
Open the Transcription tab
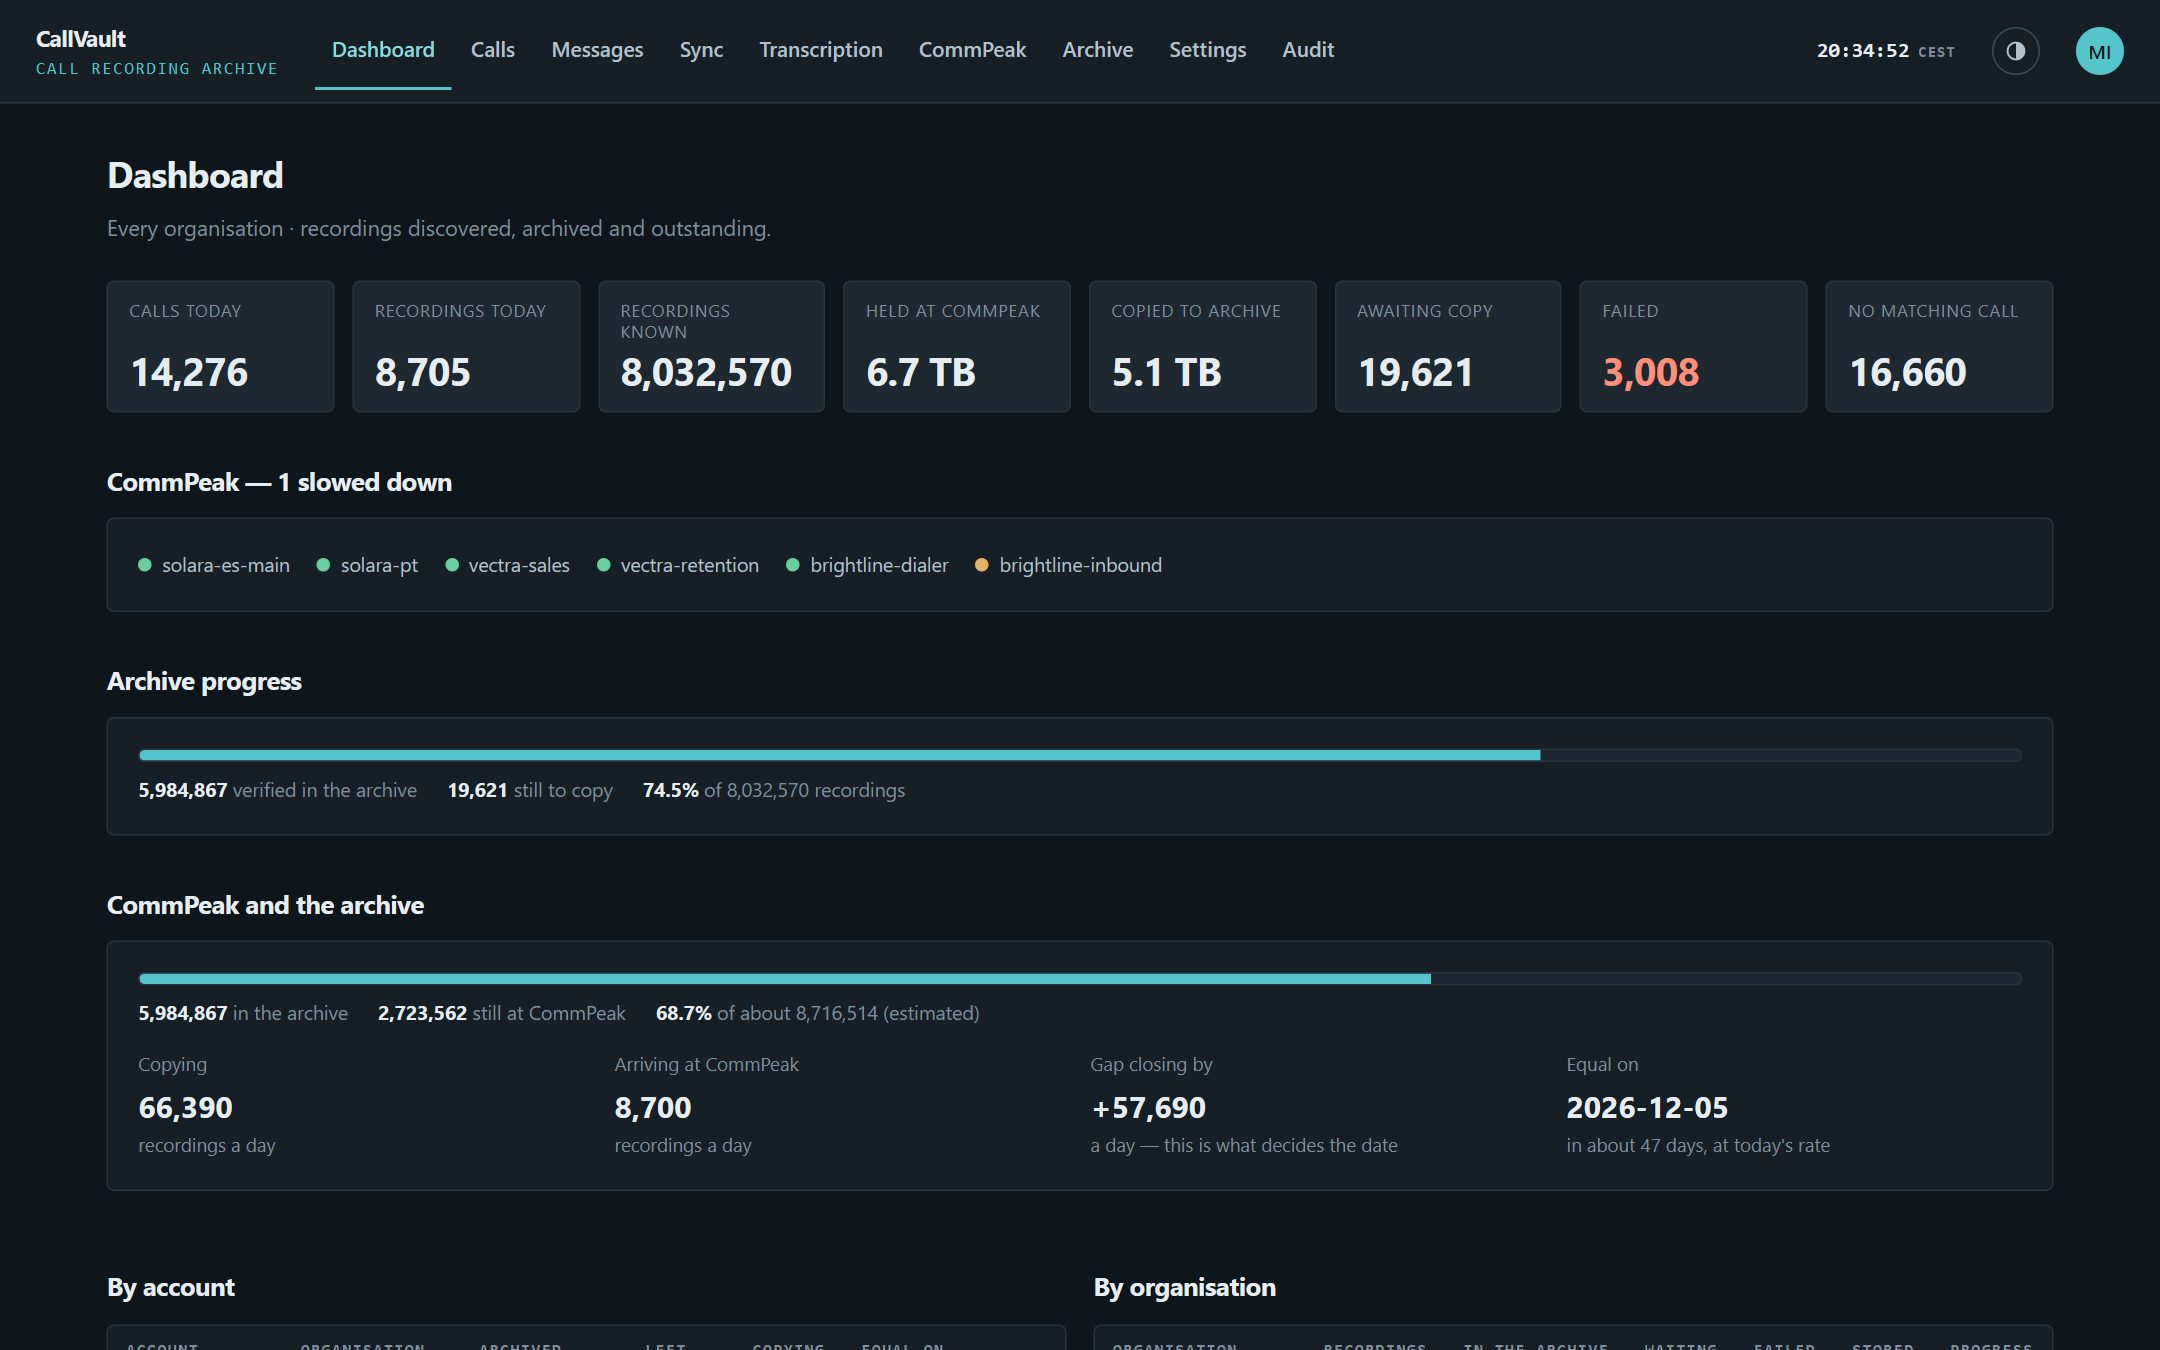point(821,50)
